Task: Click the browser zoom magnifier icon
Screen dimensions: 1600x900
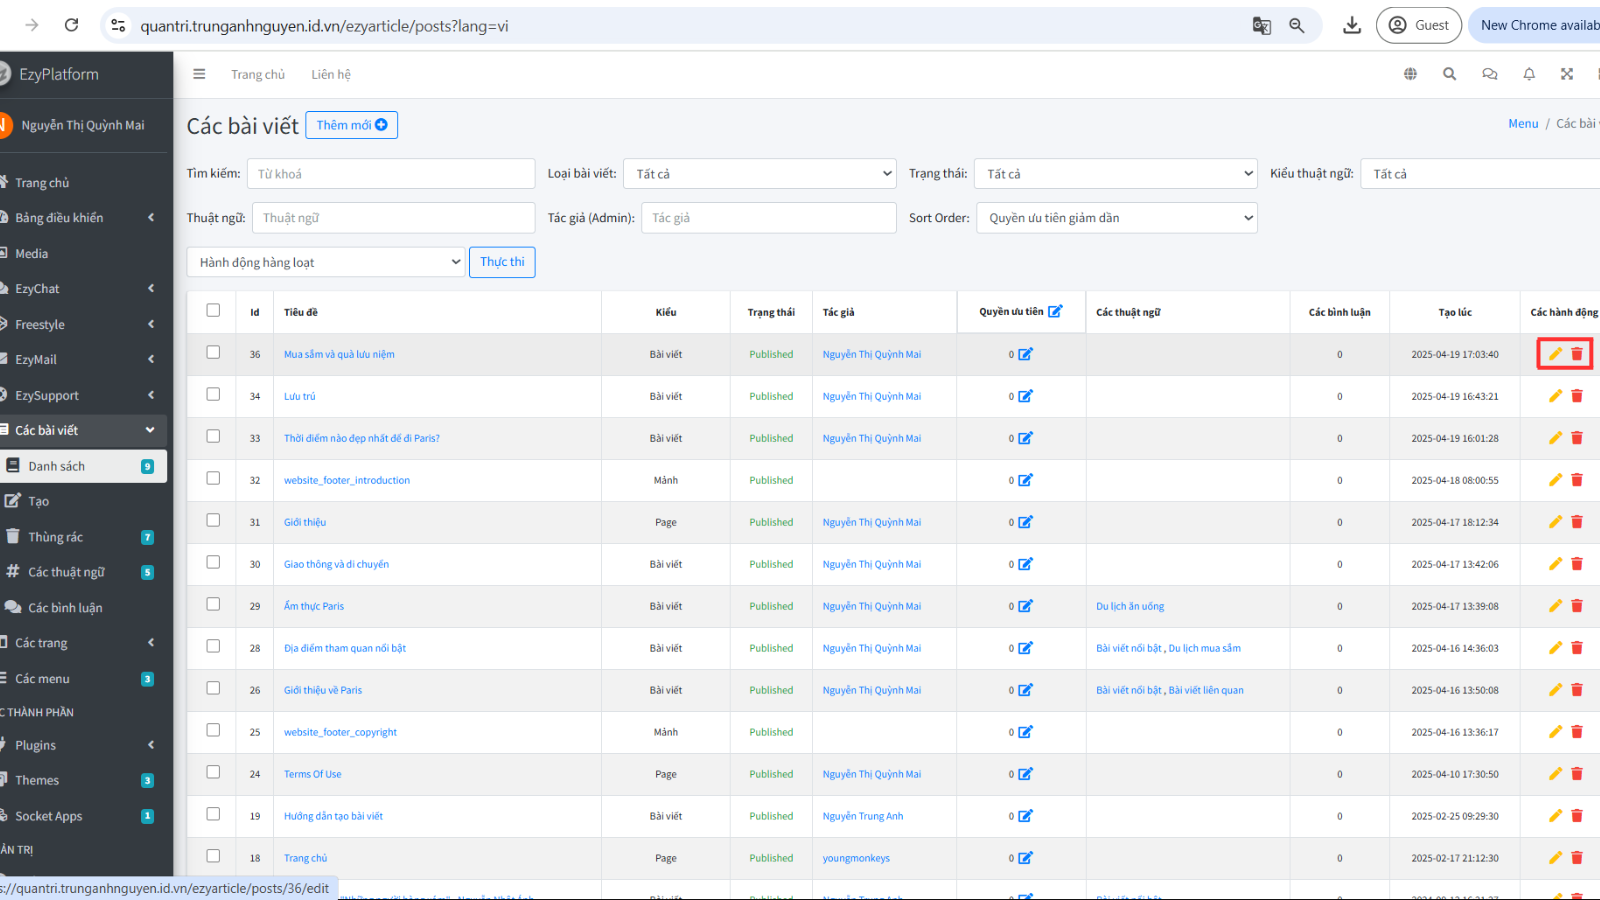Action: coord(1297,26)
